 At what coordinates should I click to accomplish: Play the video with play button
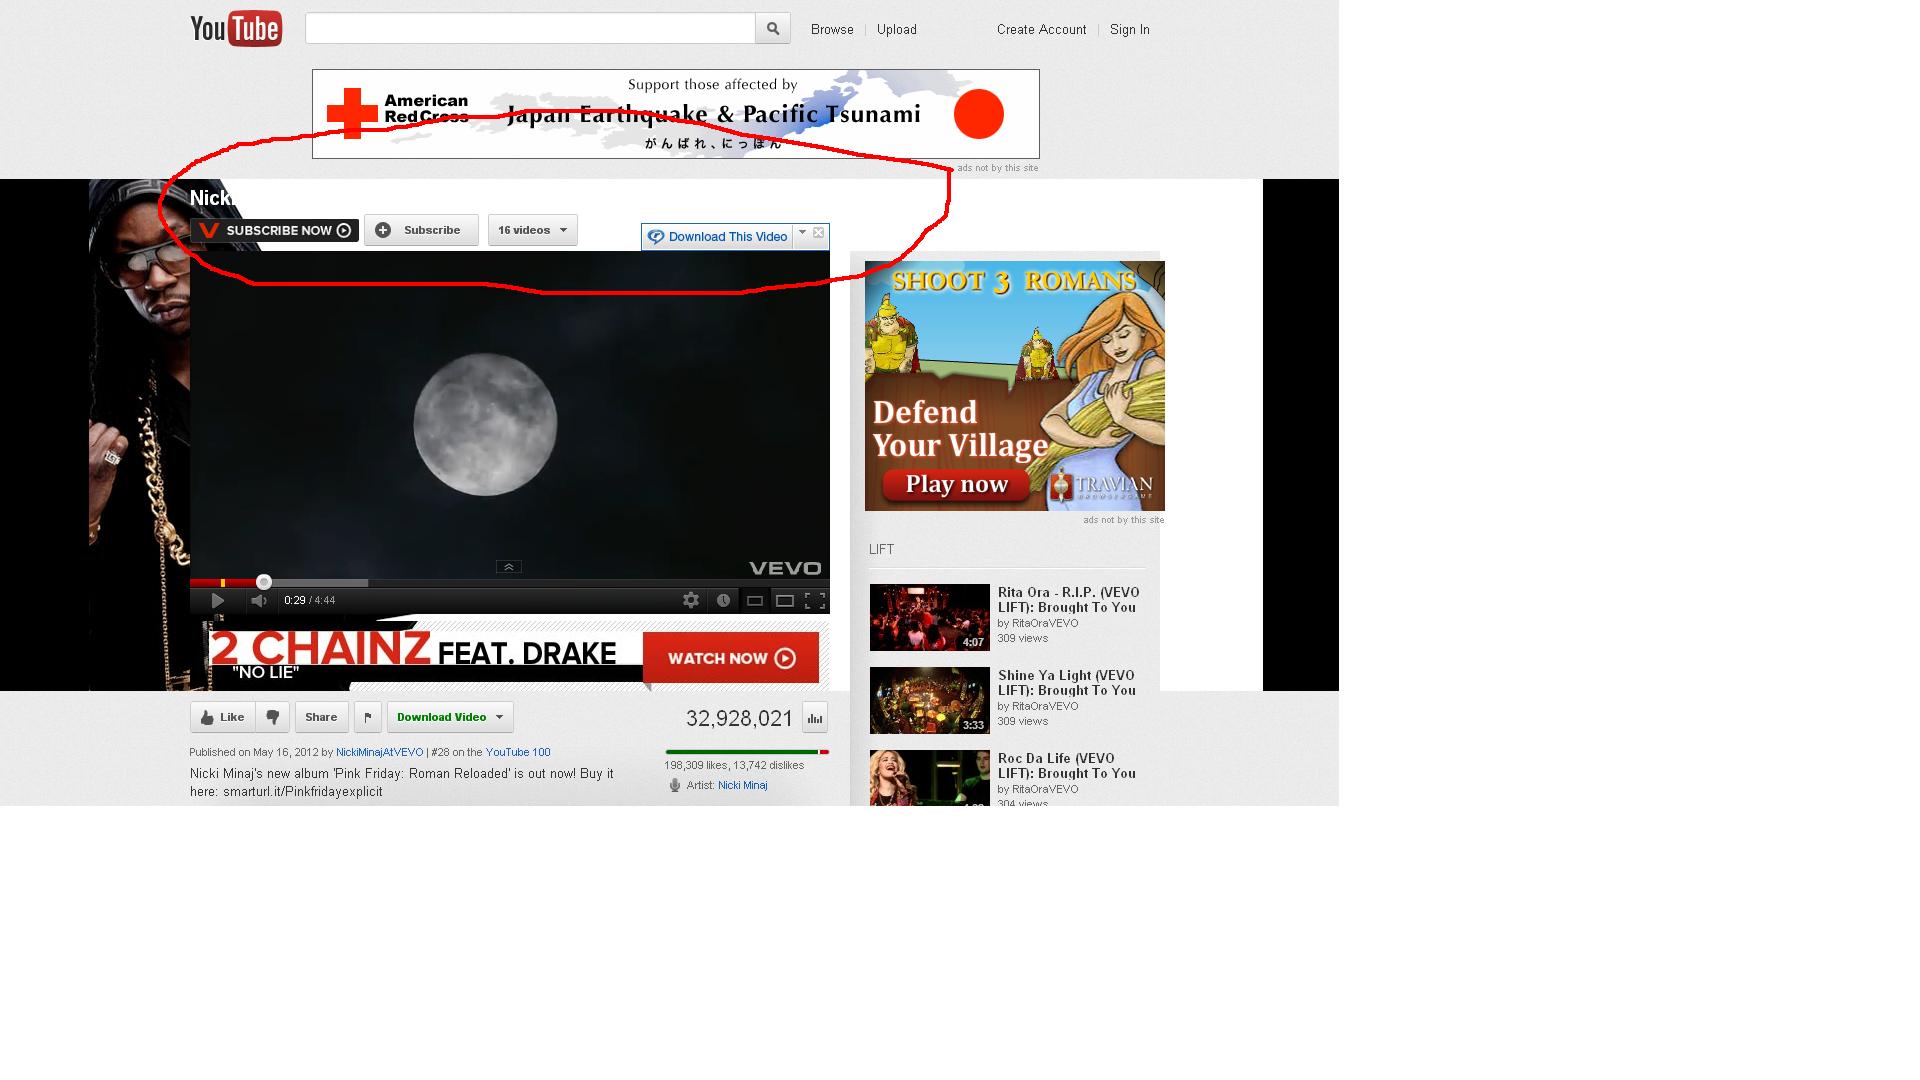[x=217, y=601]
